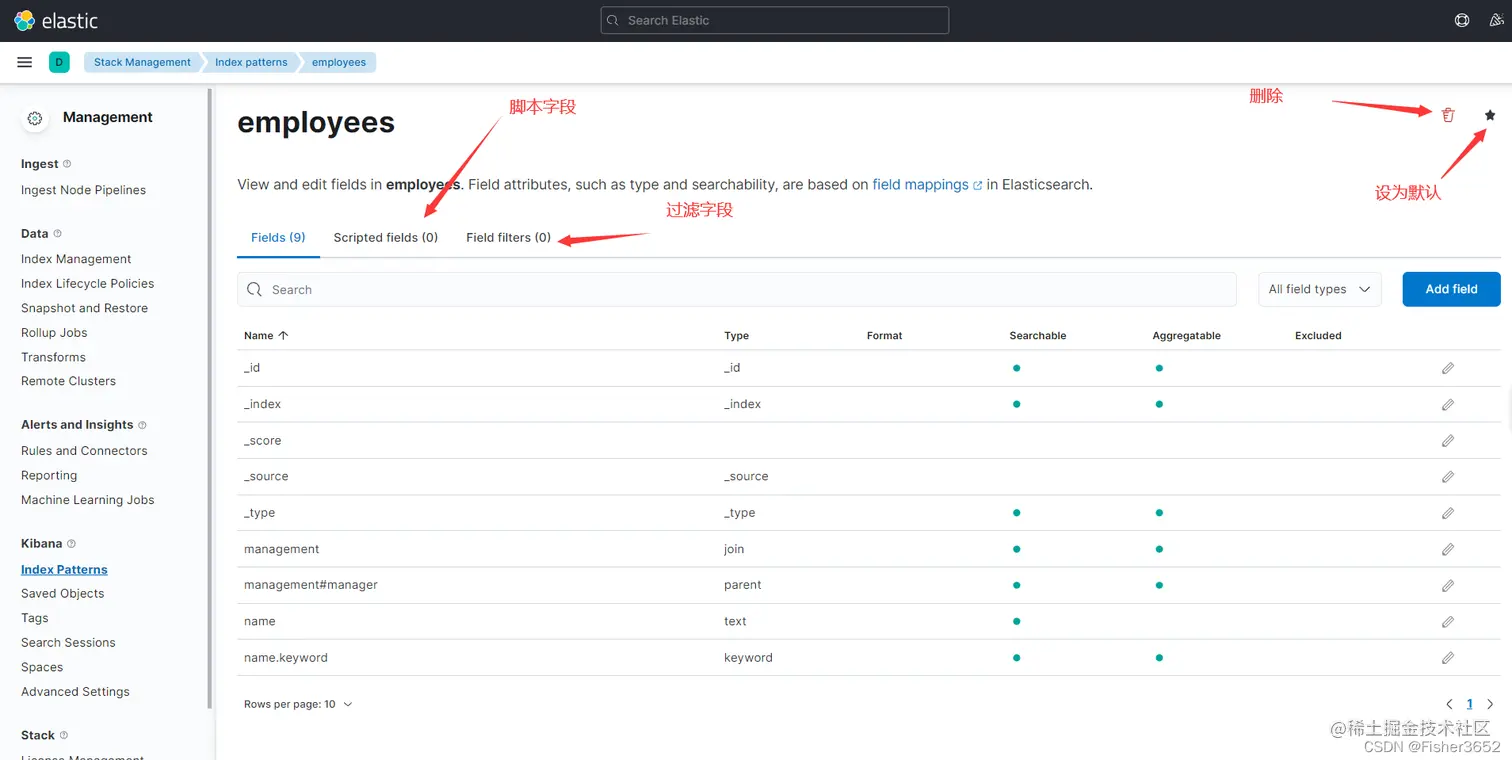Edit the _id field pencil icon

[1448, 368]
